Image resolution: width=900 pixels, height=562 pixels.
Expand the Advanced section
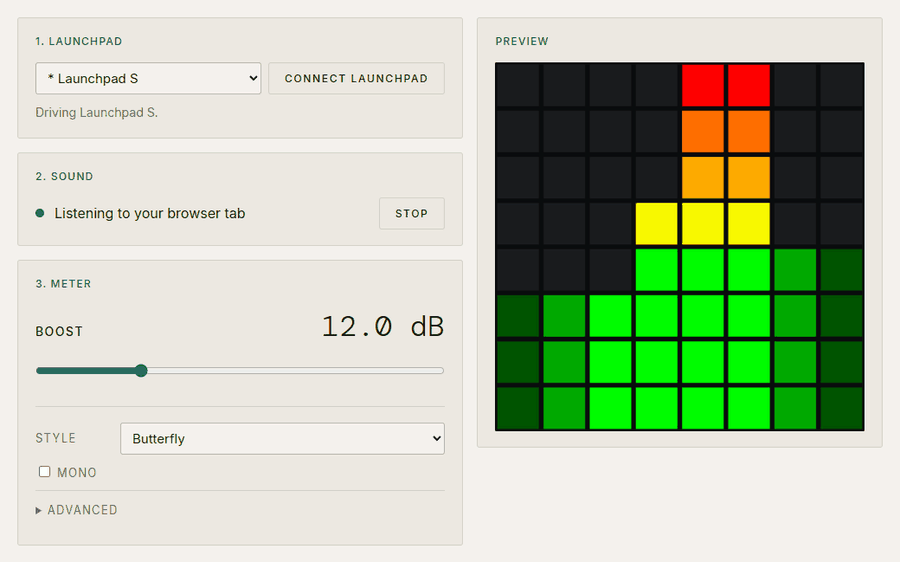click(76, 510)
